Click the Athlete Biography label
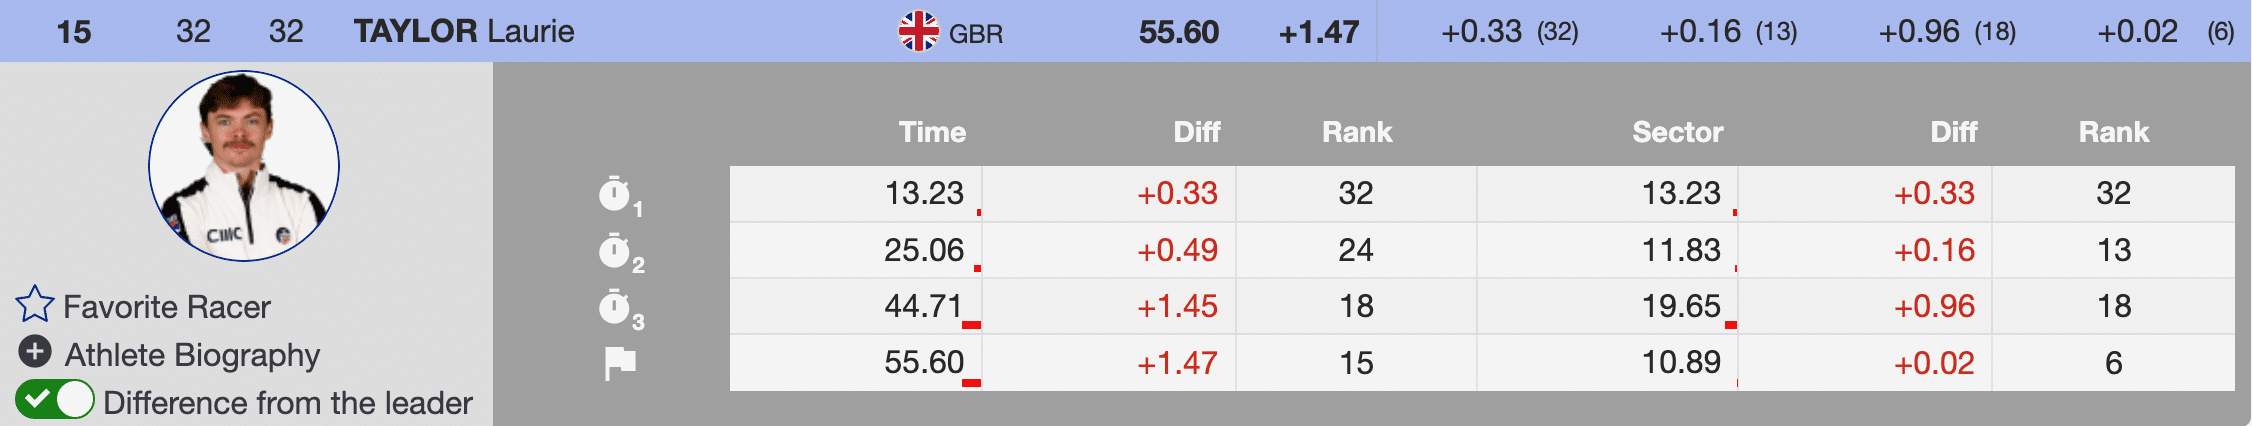The image size is (2252, 426). (192, 355)
